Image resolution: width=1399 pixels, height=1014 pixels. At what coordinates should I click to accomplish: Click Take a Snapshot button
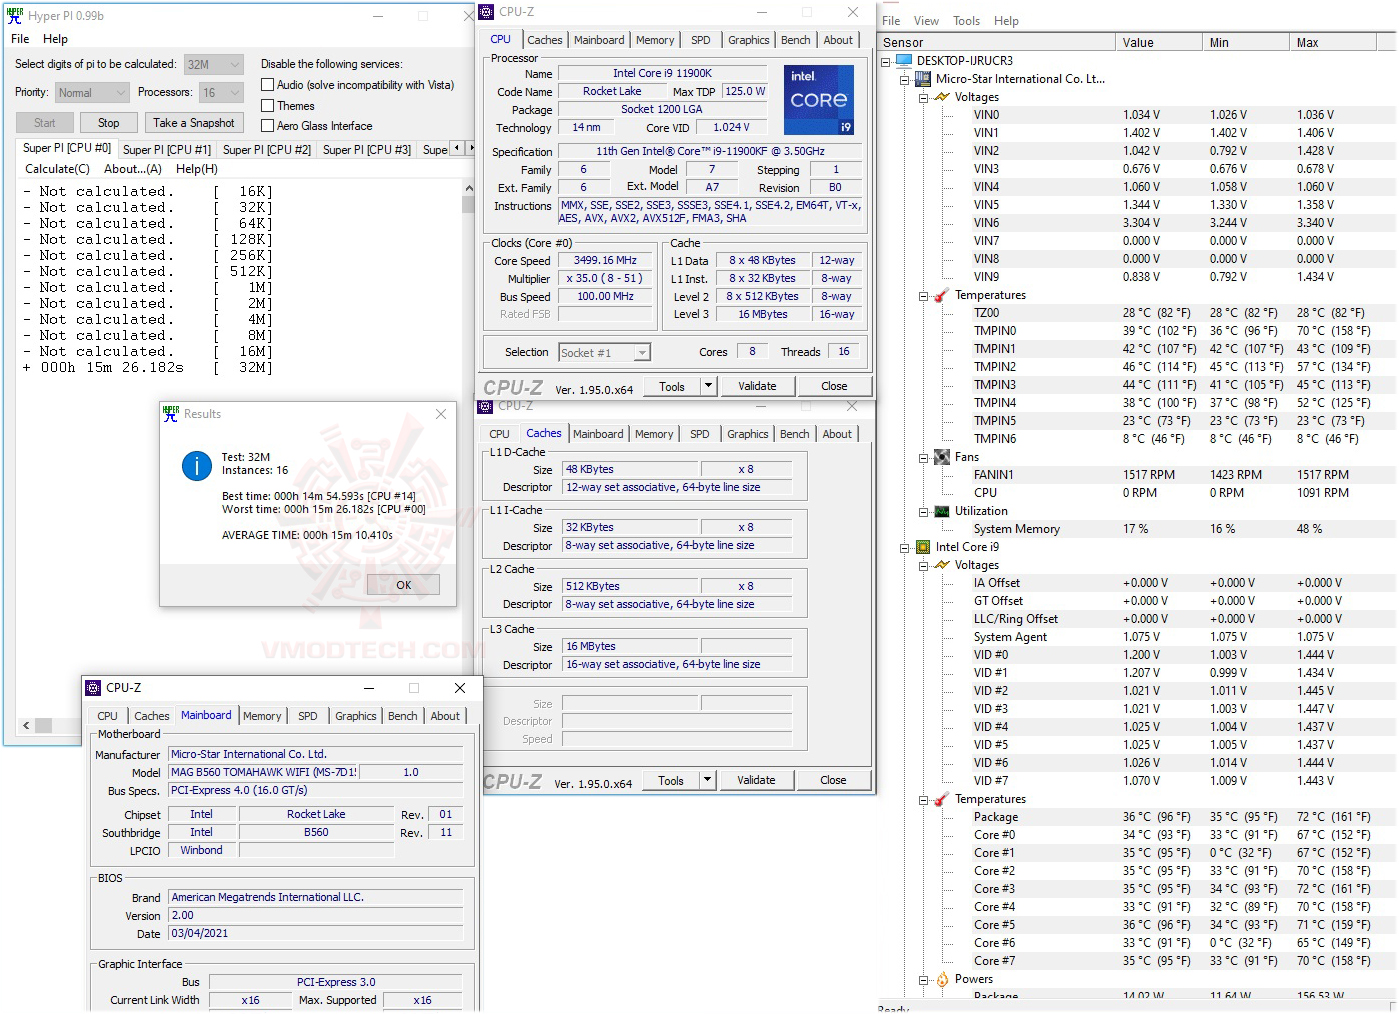click(x=194, y=123)
